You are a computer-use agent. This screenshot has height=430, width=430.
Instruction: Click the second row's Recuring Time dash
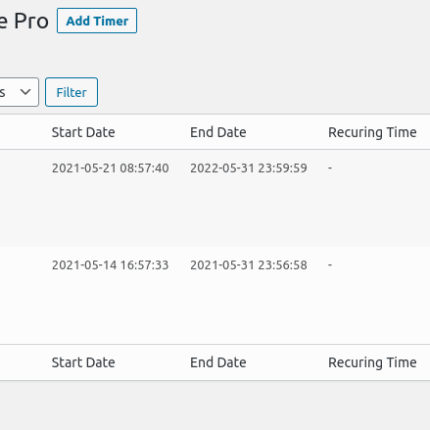click(330, 265)
